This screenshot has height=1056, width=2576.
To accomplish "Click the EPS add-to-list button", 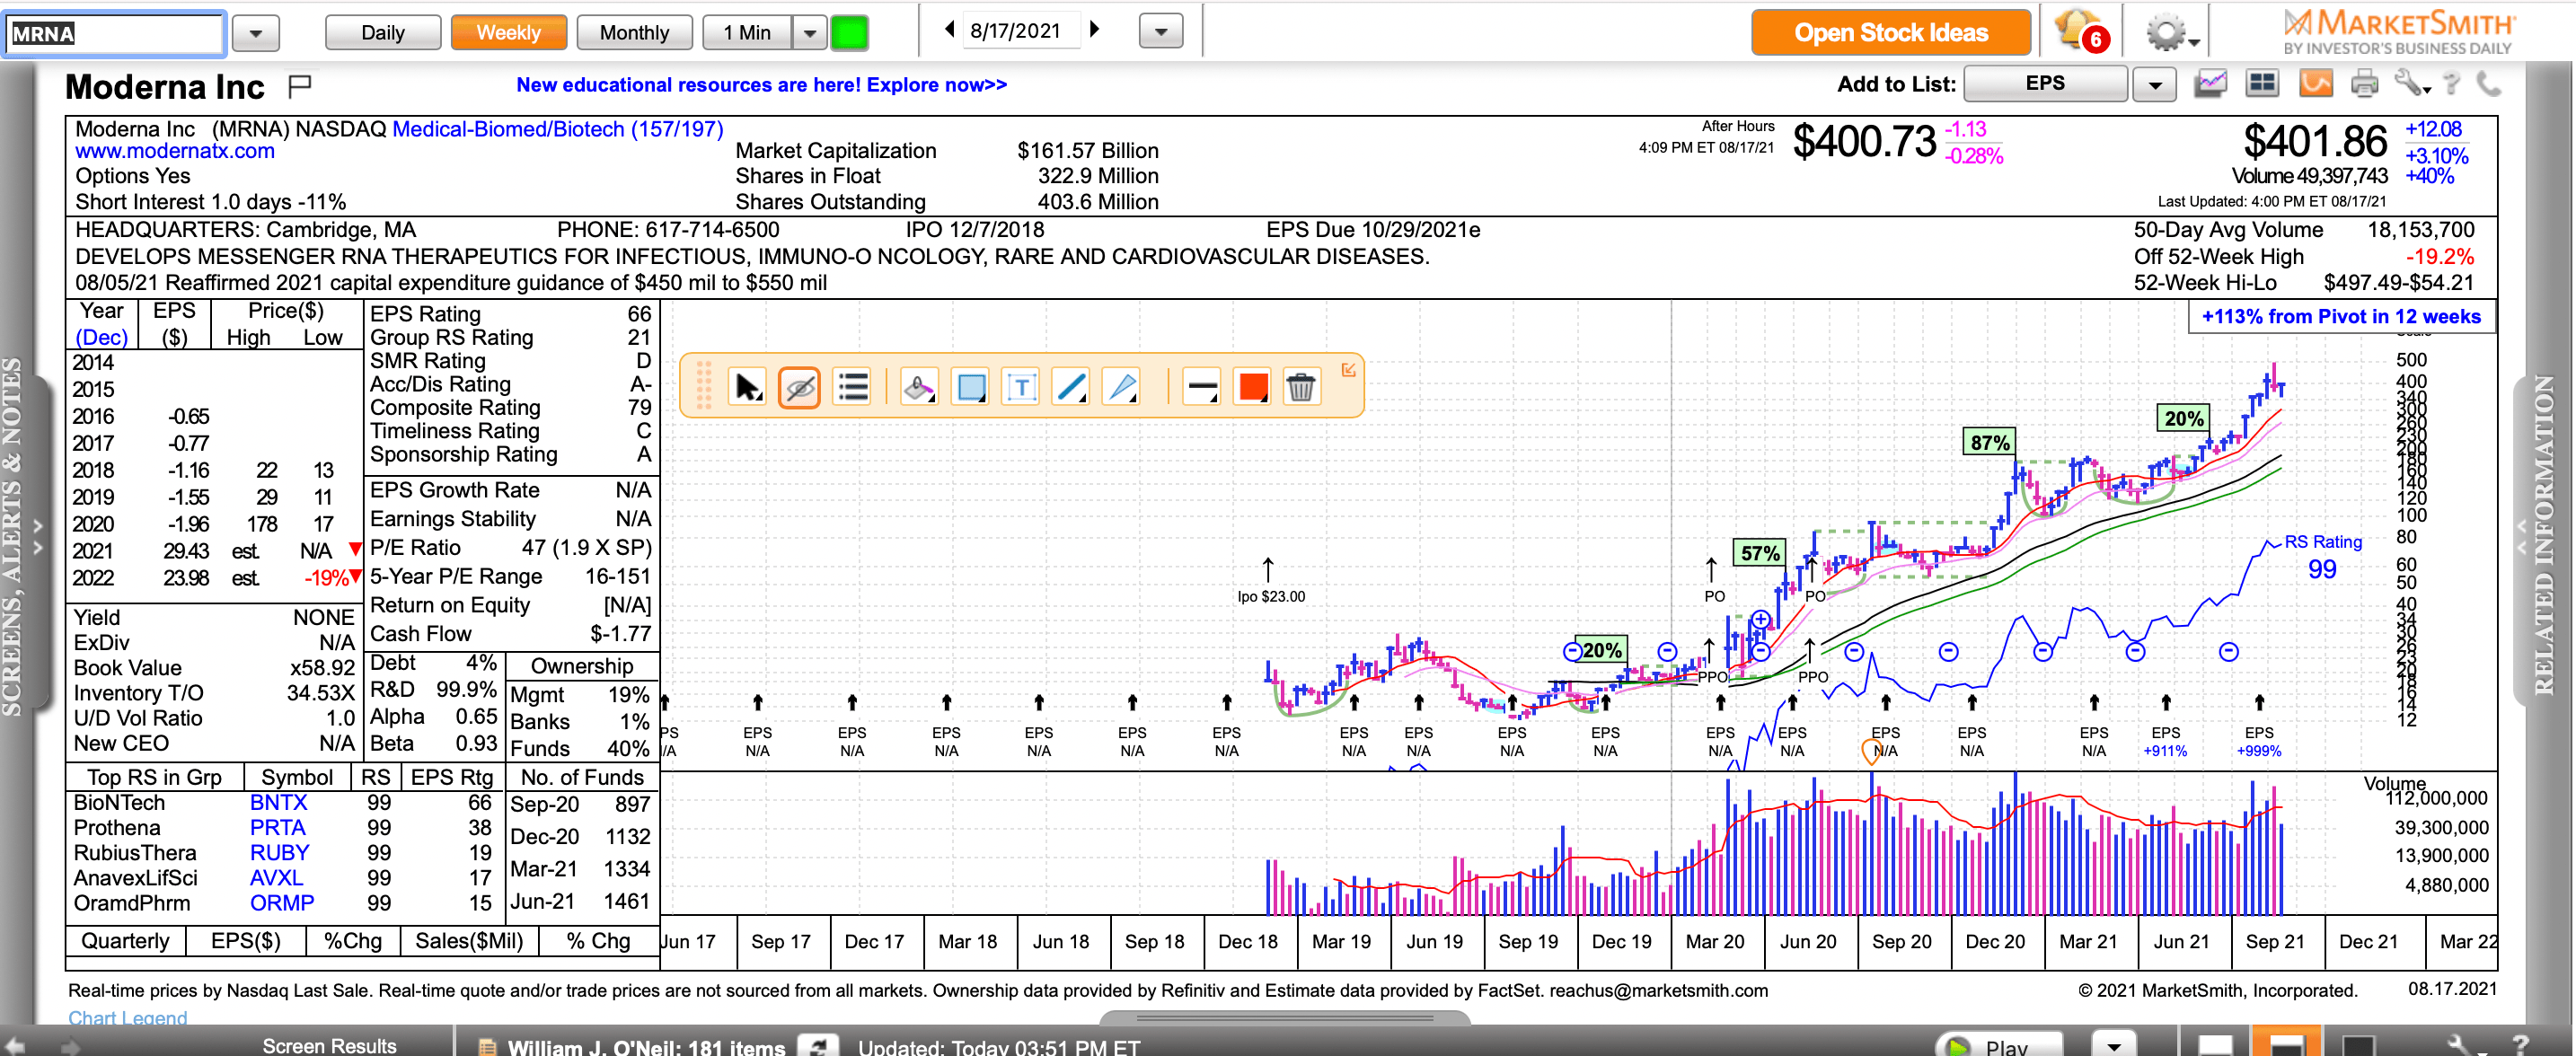I will point(2045,84).
